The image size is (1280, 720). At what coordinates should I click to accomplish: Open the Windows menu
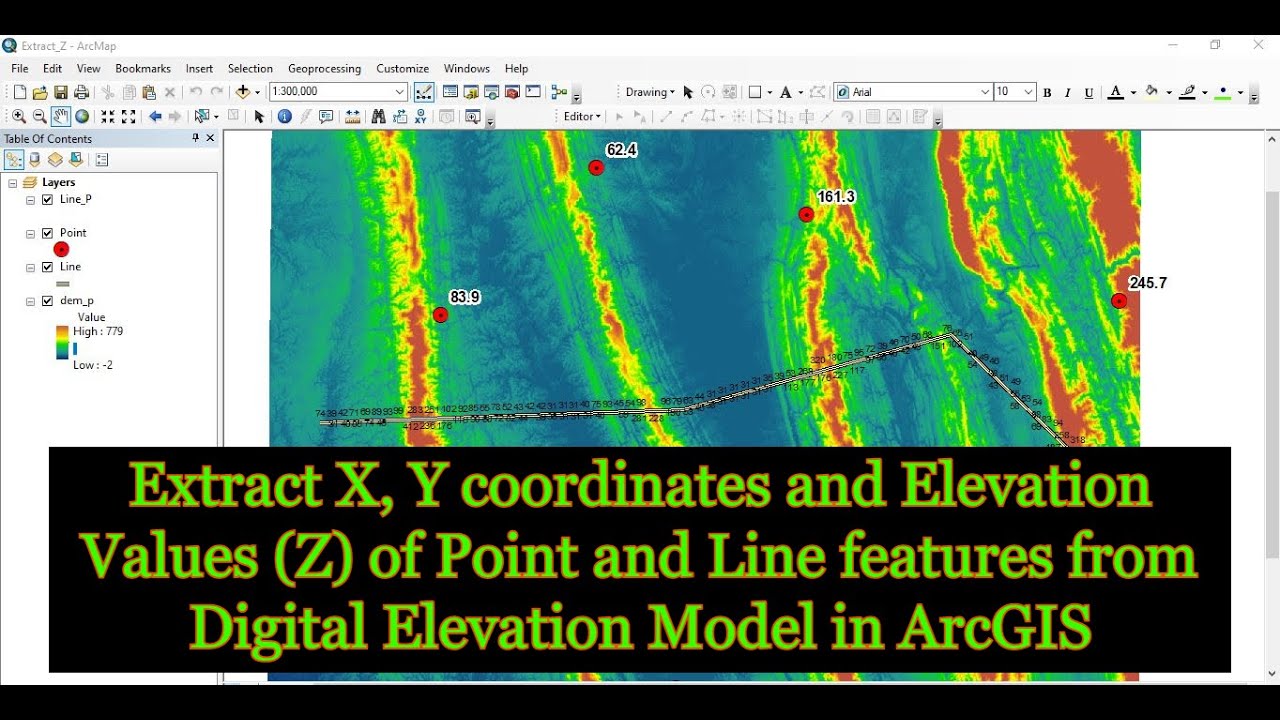(x=467, y=69)
